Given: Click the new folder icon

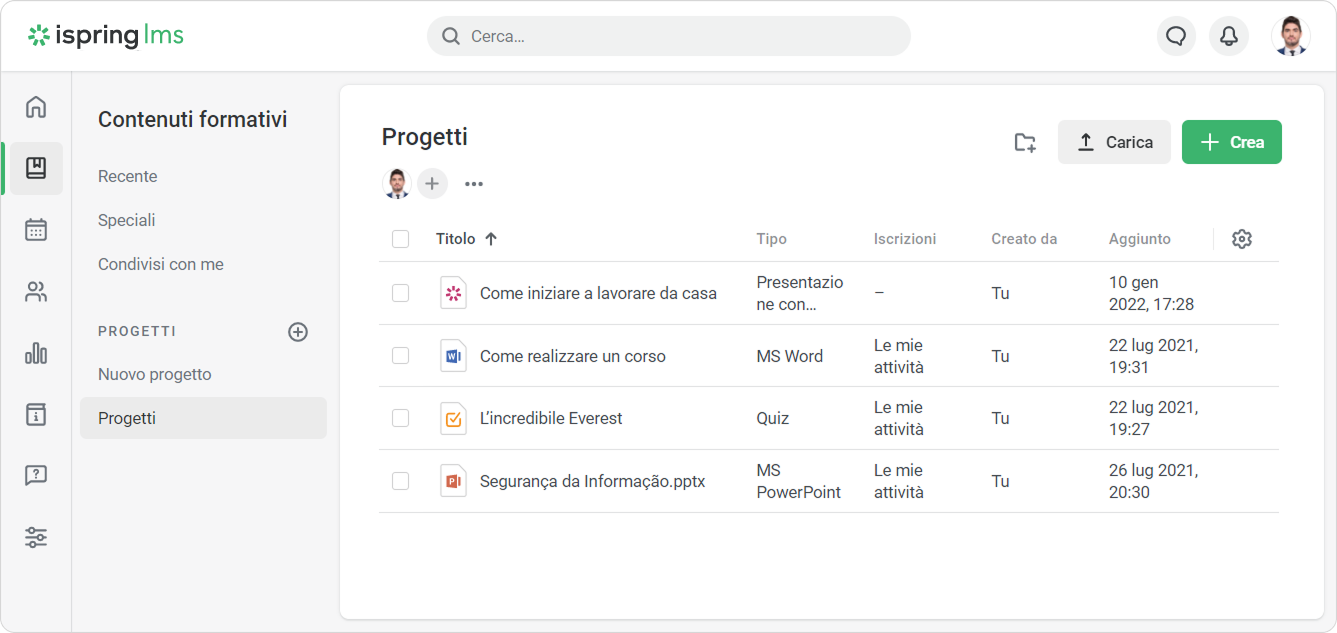Looking at the screenshot, I should coord(1025,142).
